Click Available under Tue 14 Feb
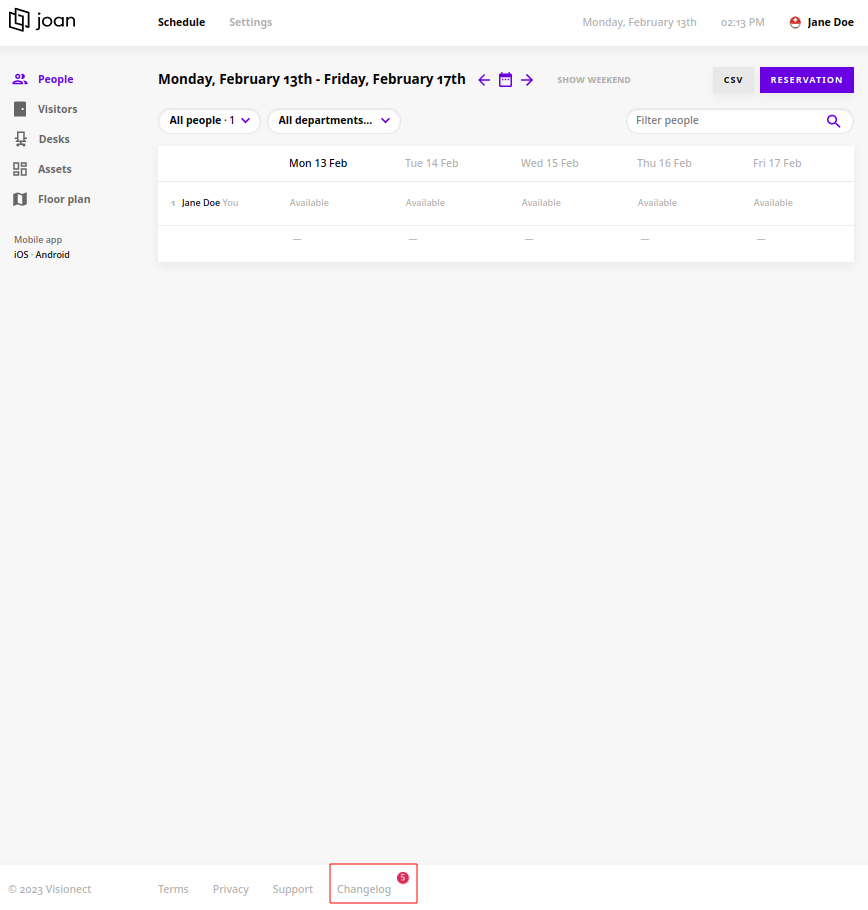 tap(425, 203)
